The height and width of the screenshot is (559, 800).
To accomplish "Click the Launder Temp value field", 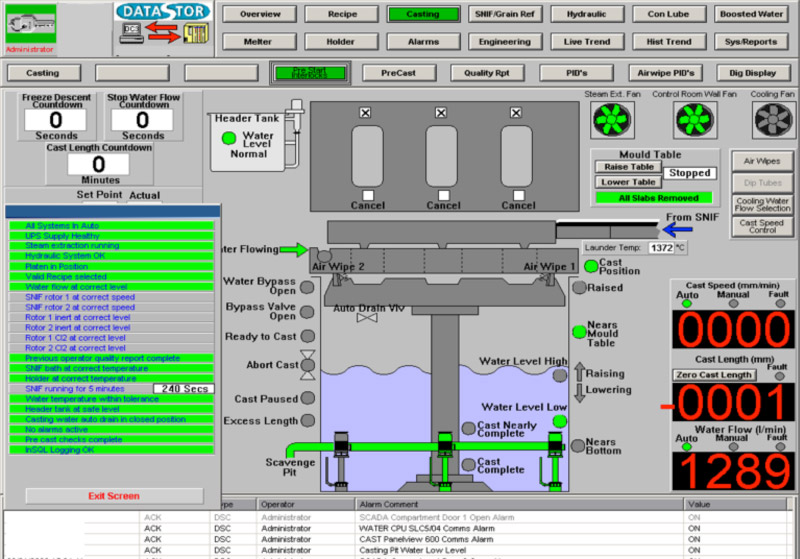I will pos(660,248).
